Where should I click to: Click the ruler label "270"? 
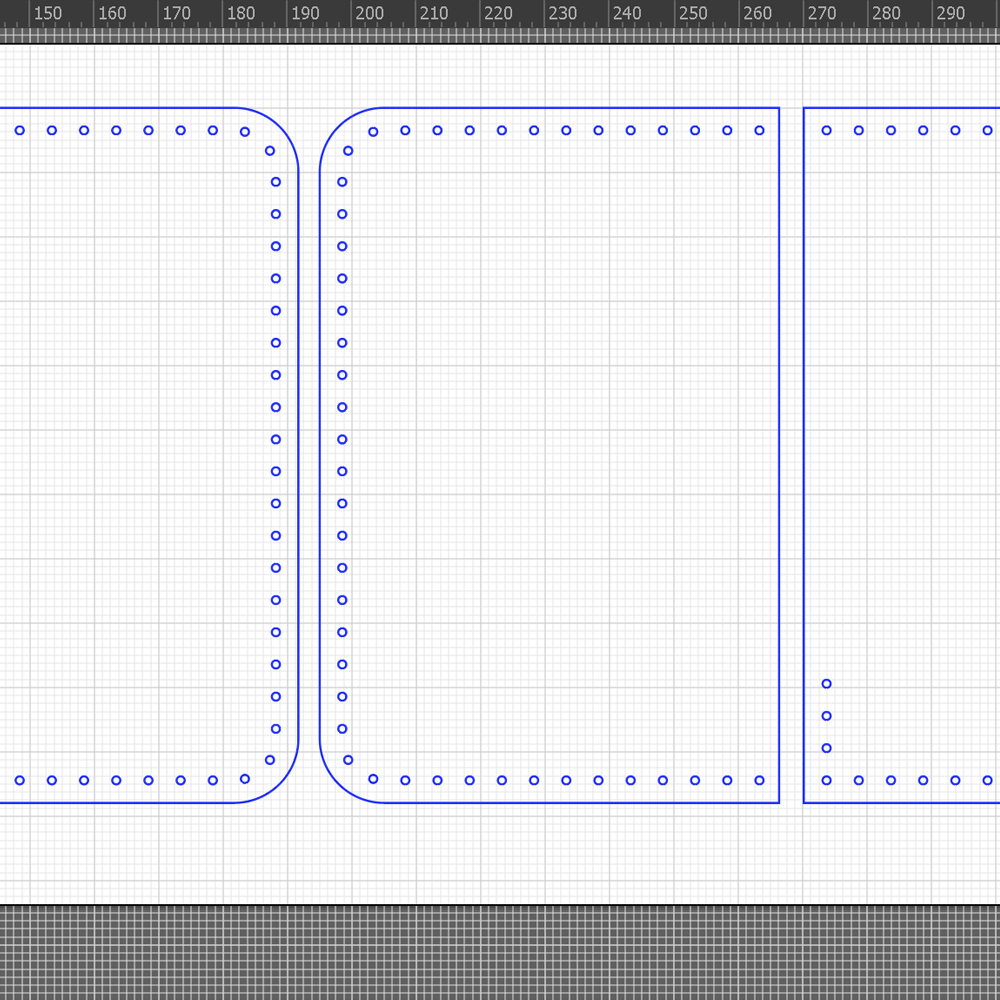[822, 13]
